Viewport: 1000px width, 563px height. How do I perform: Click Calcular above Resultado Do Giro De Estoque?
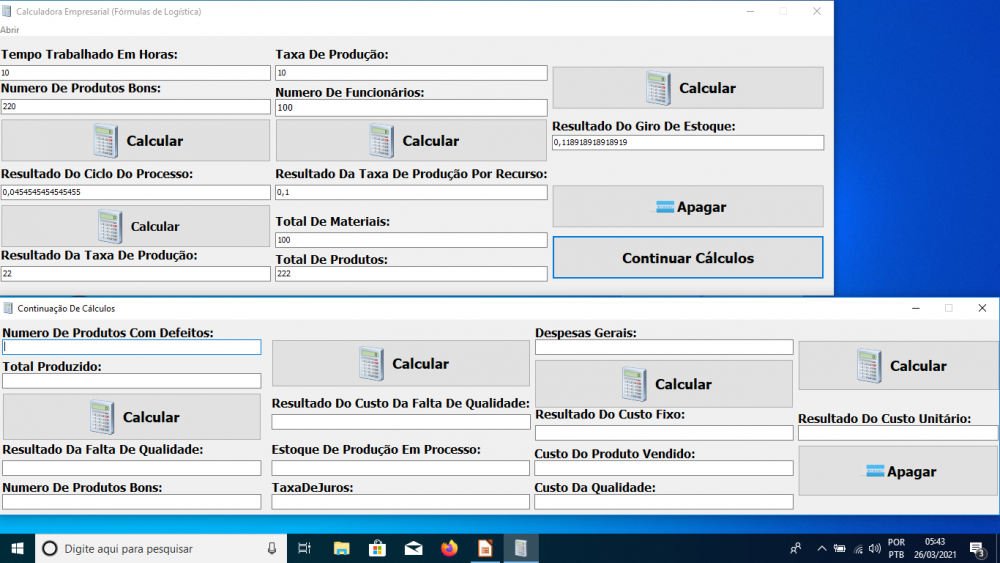pyautogui.click(x=688, y=88)
